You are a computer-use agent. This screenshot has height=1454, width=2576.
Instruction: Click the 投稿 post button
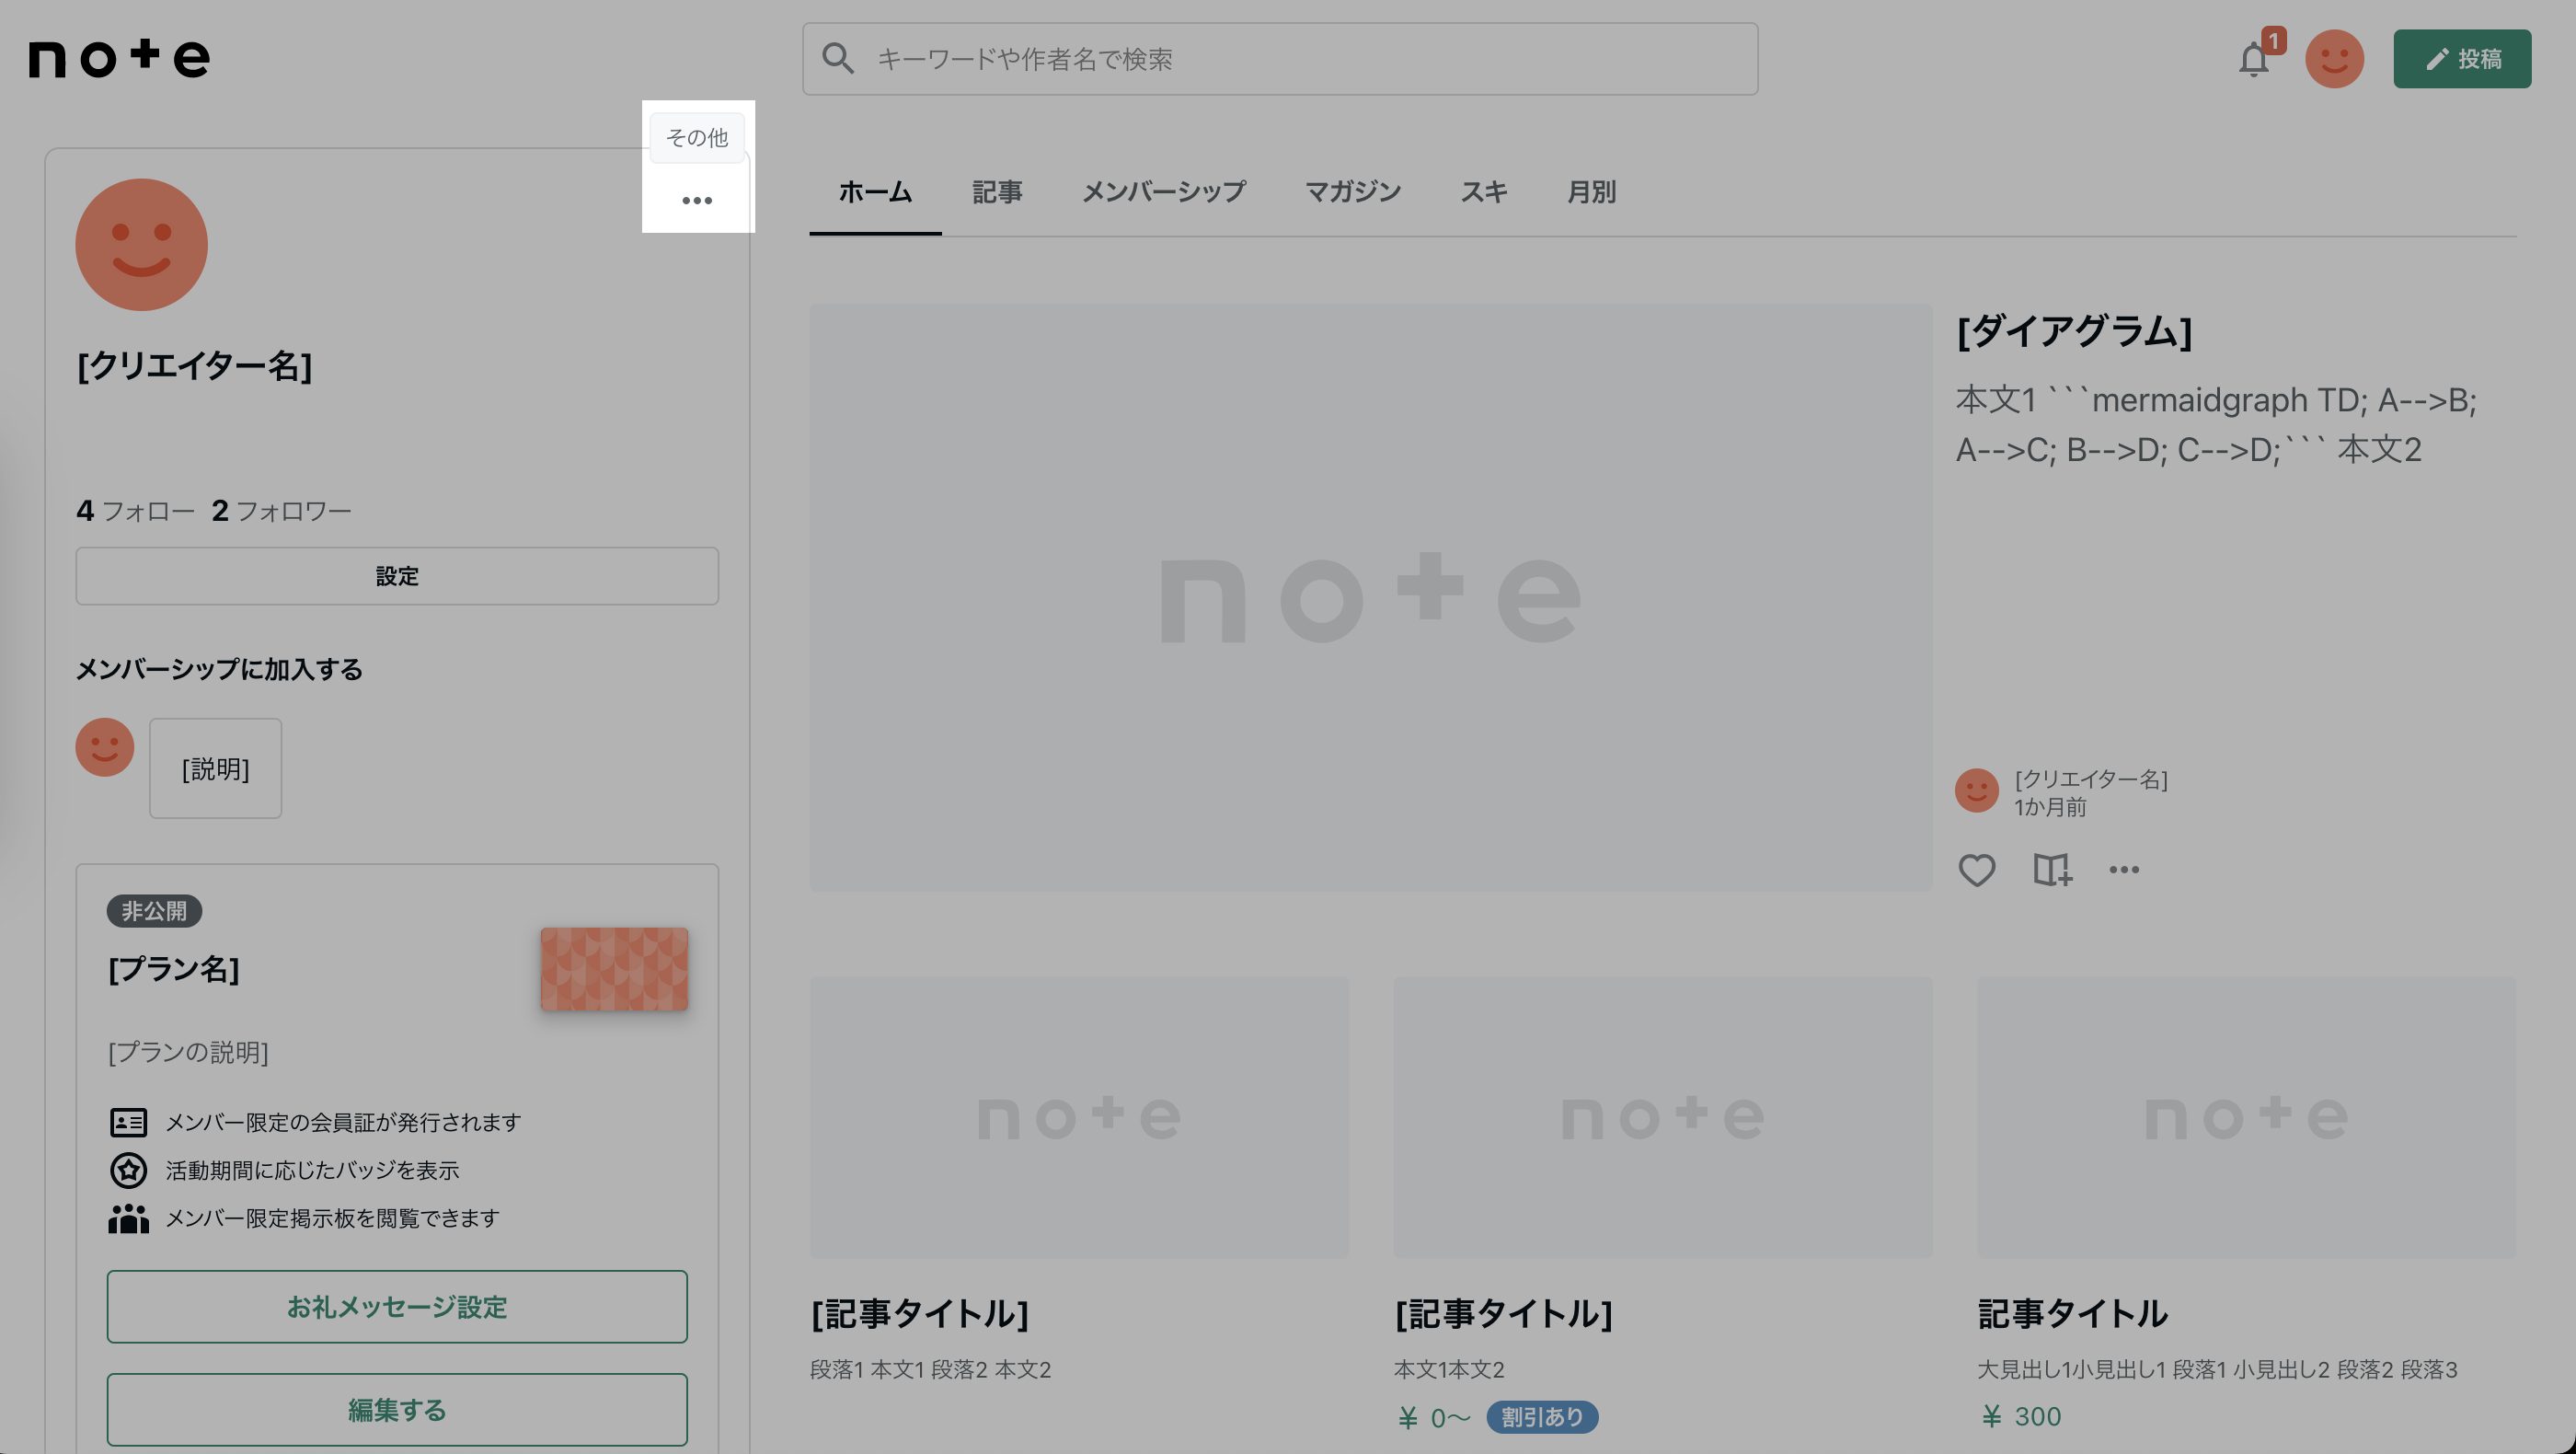[2462, 59]
